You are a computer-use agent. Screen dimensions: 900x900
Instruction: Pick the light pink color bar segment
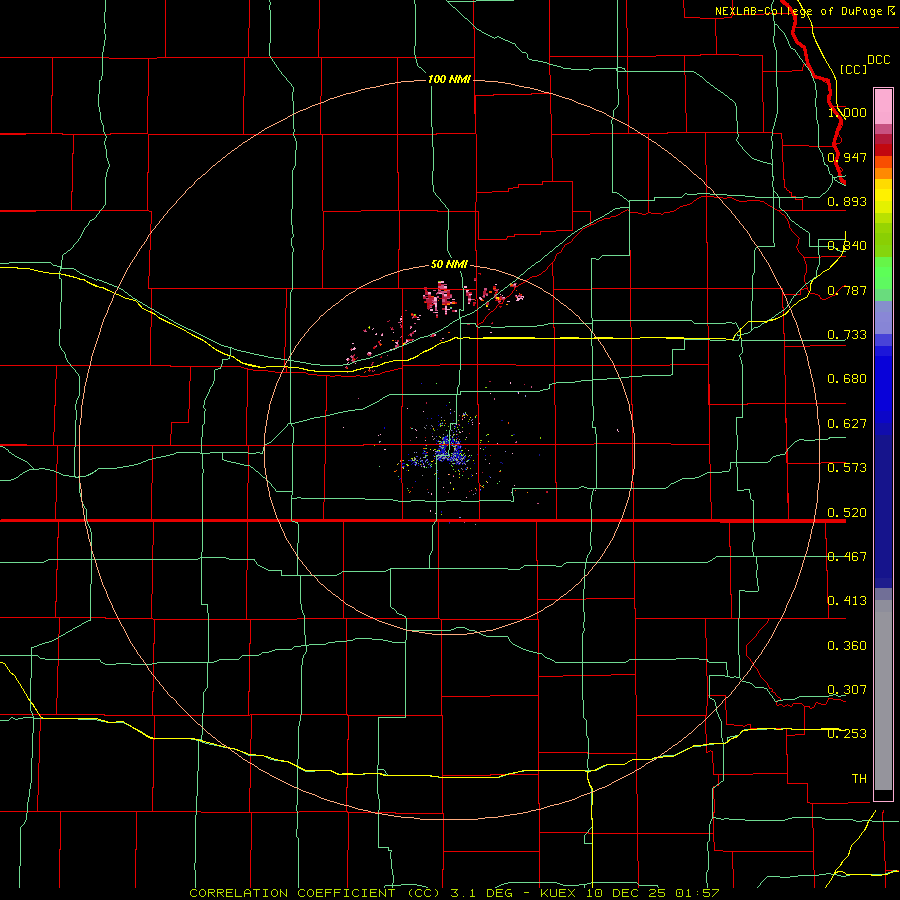point(883,107)
